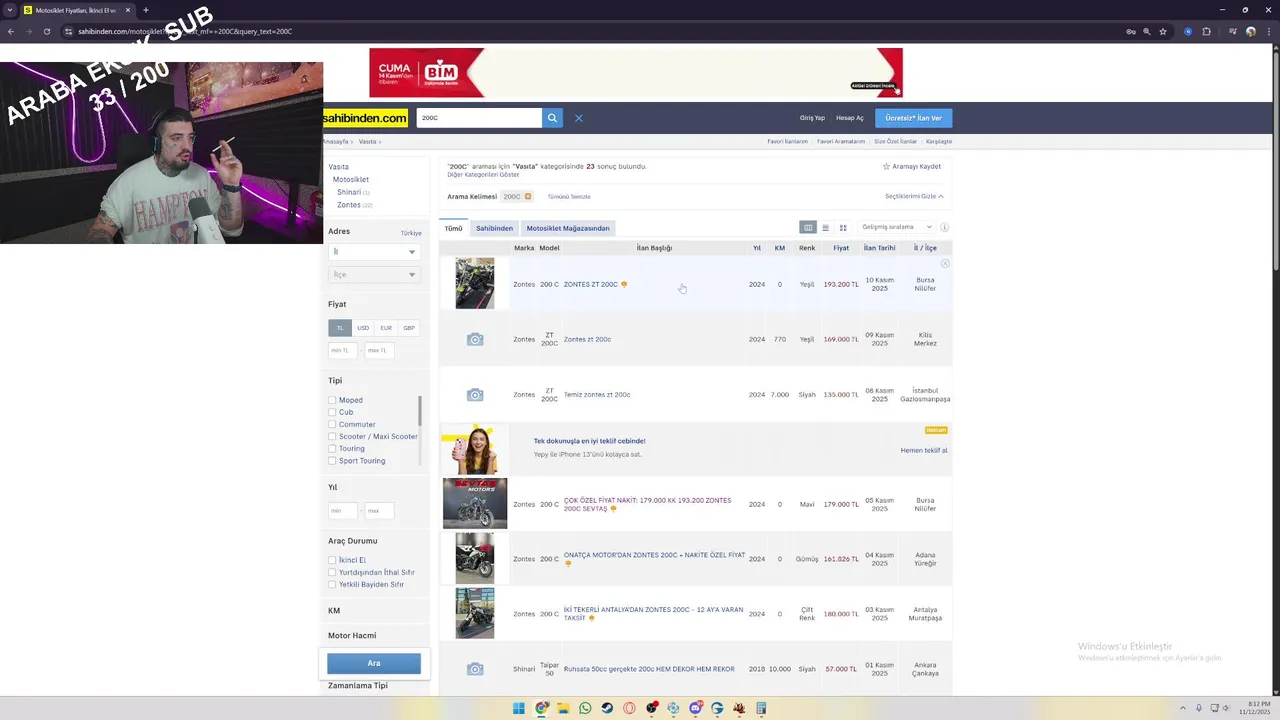Check the Commuter type checkbox
The height and width of the screenshot is (720, 1280).
[x=332, y=424]
